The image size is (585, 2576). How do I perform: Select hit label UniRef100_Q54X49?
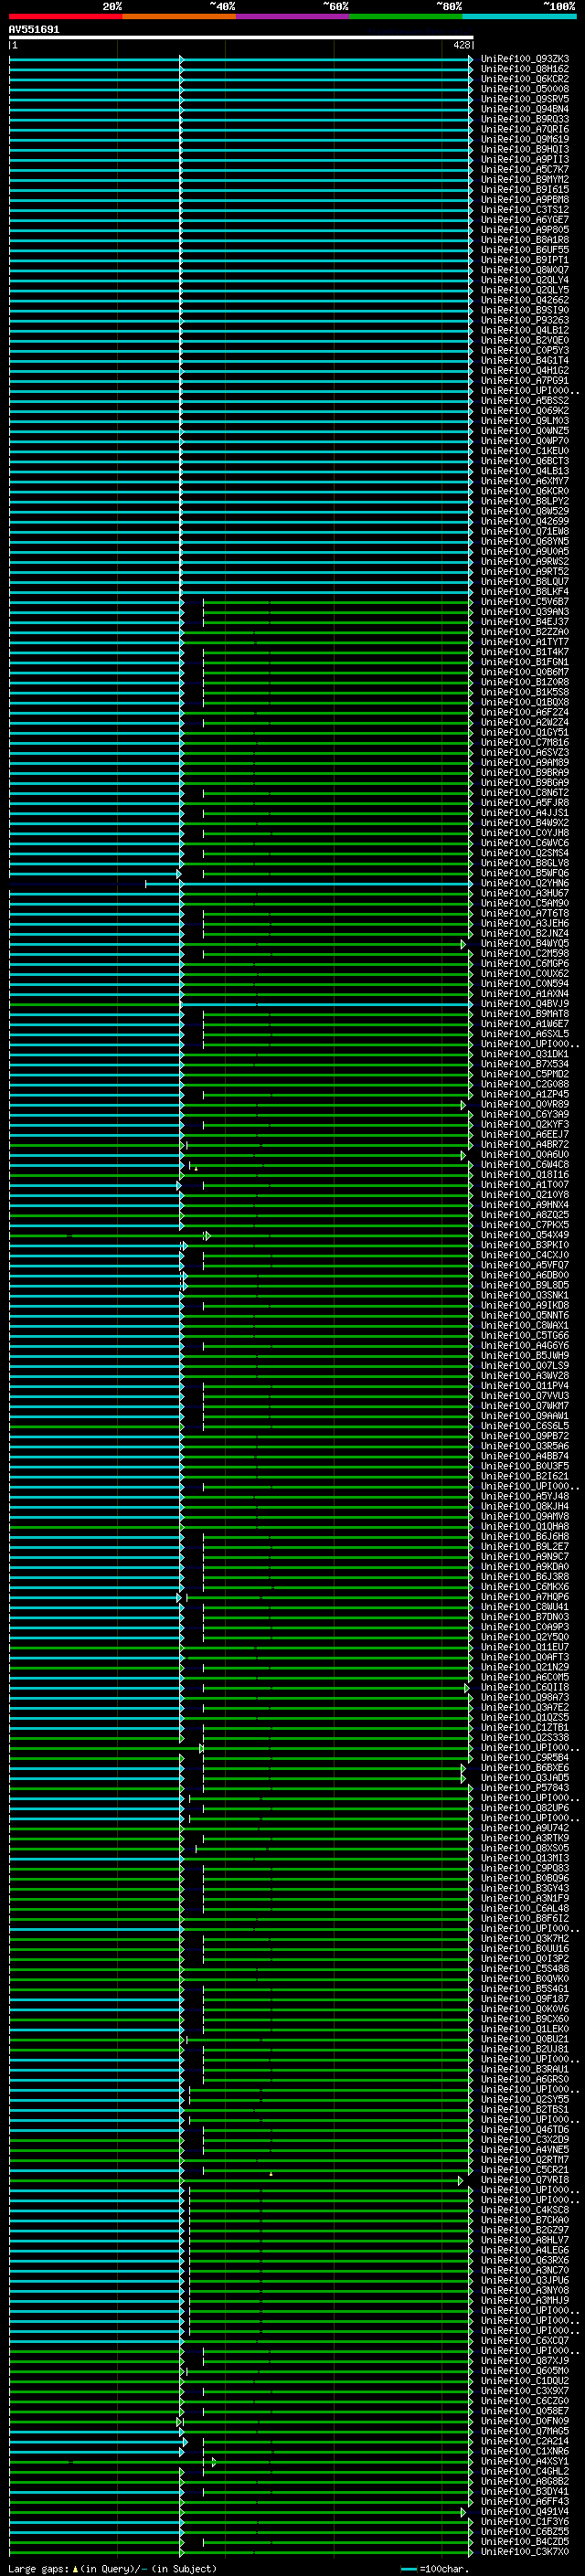coord(525,1235)
